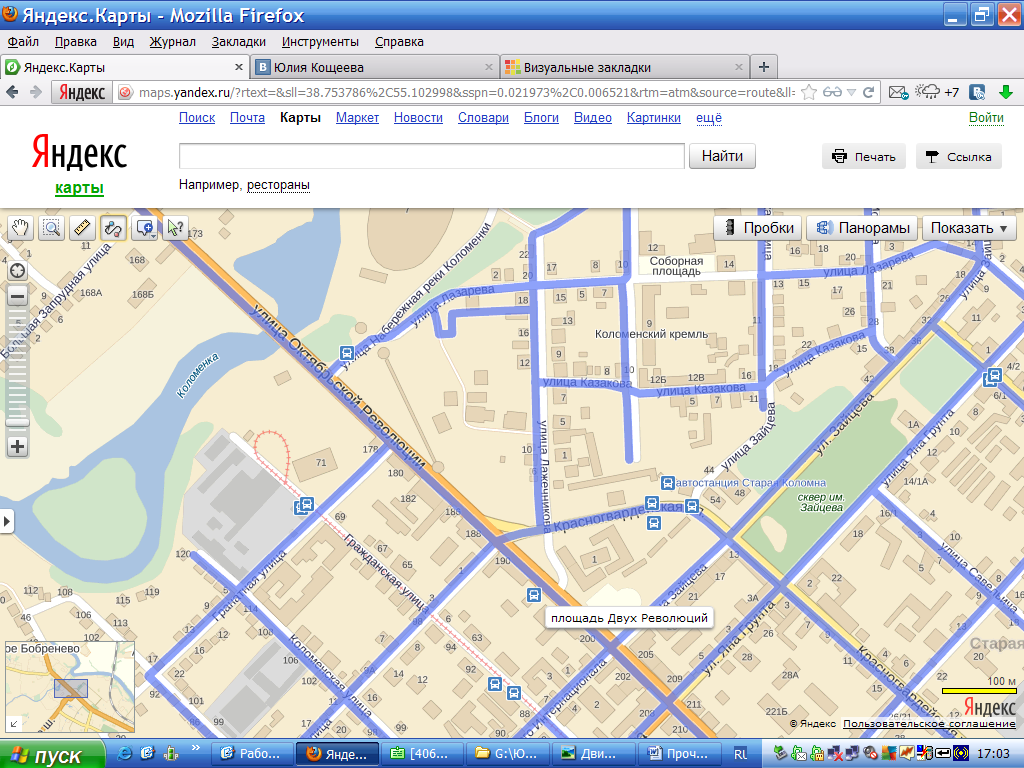Image resolution: width=1024 pixels, height=768 pixels.
Task: Open the Словари service link
Action: [x=483, y=118]
